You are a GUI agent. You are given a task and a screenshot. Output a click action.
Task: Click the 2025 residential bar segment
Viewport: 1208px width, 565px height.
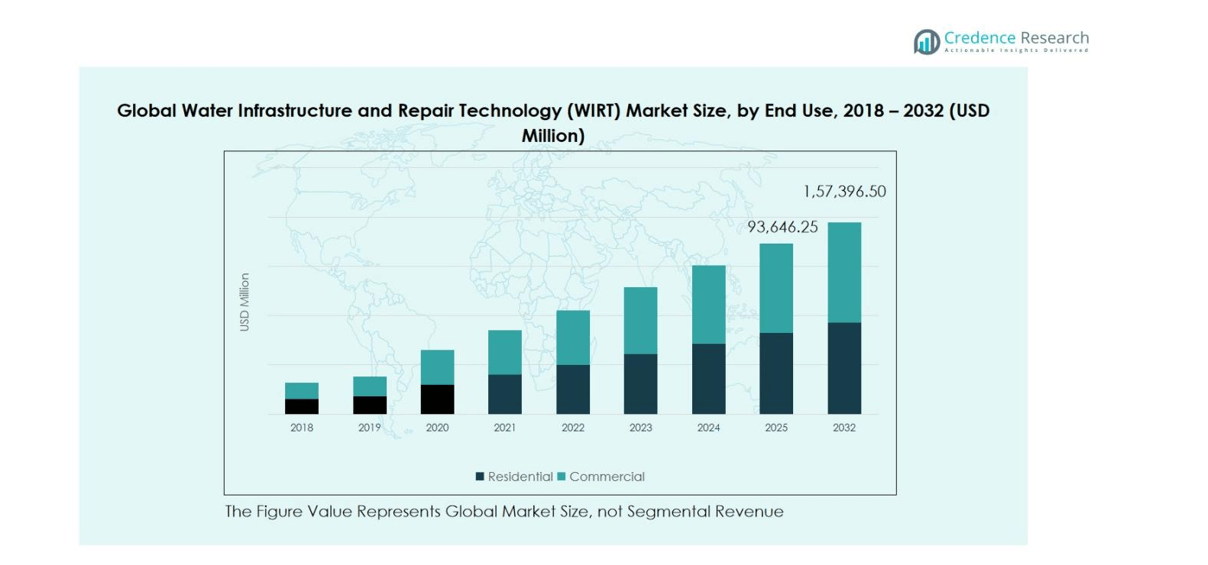tap(776, 373)
